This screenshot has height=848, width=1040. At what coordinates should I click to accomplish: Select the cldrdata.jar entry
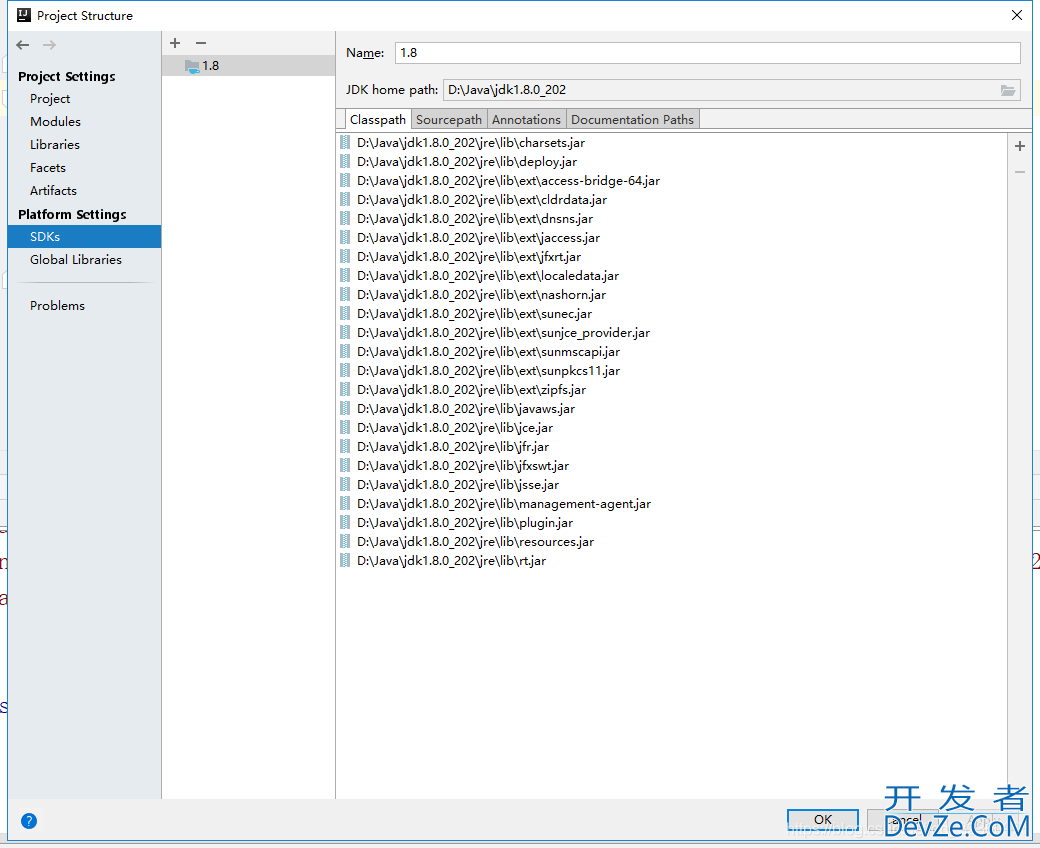click(482, 200)
